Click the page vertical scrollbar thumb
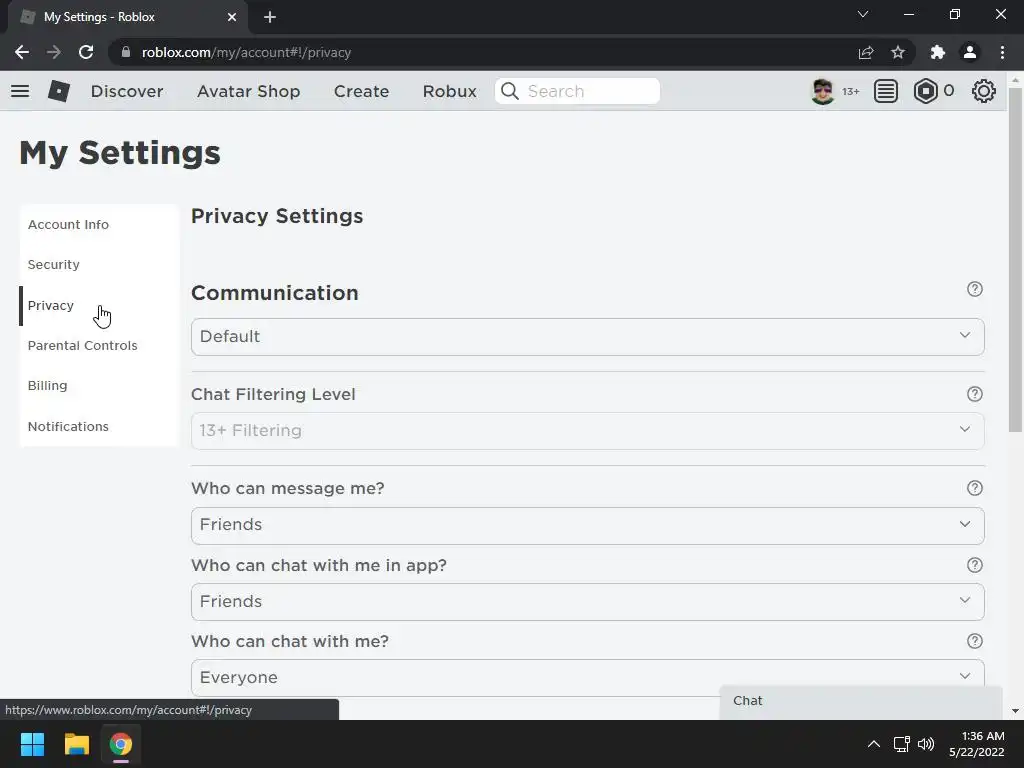This screenshot has height=768, width=1024. (1015, 260)
